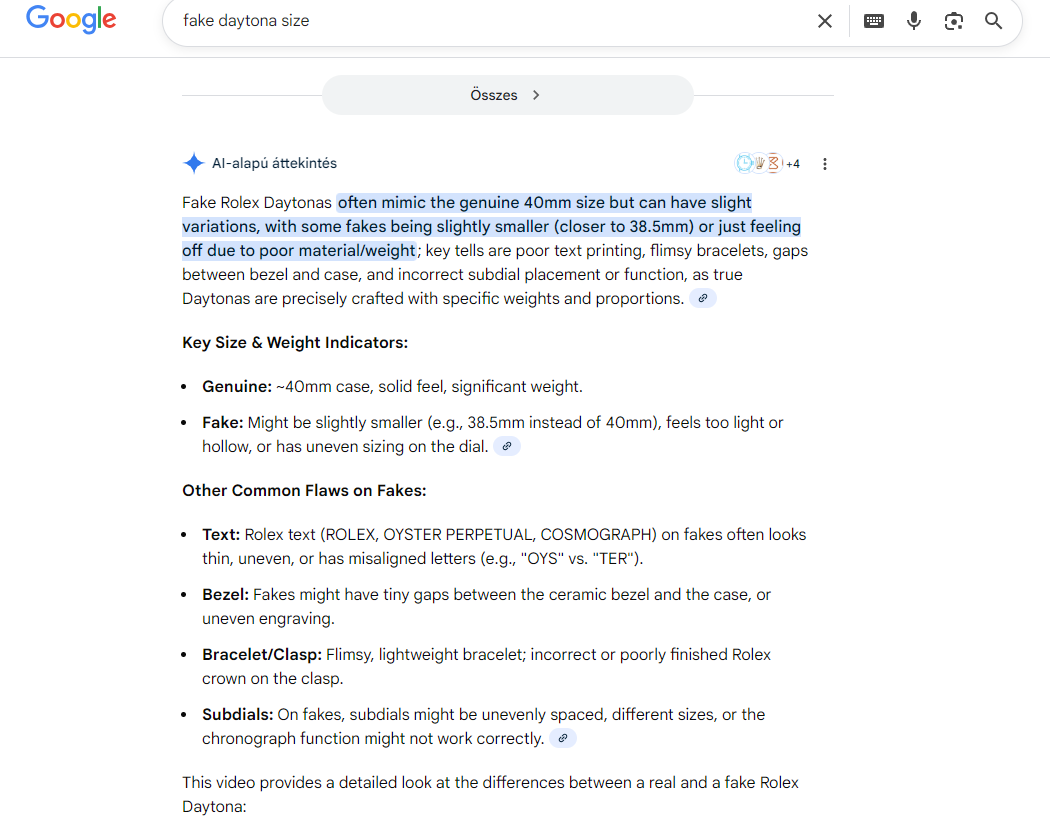
Task: Submit search with the magnifier icon
Action: (994, 21)
